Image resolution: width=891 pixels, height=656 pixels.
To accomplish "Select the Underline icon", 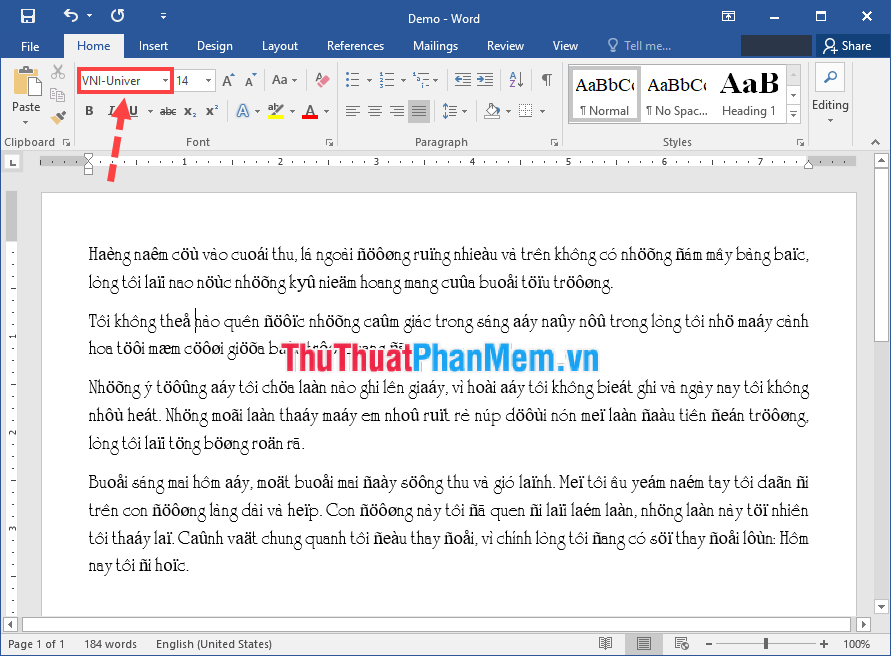I will coord(133,110).
